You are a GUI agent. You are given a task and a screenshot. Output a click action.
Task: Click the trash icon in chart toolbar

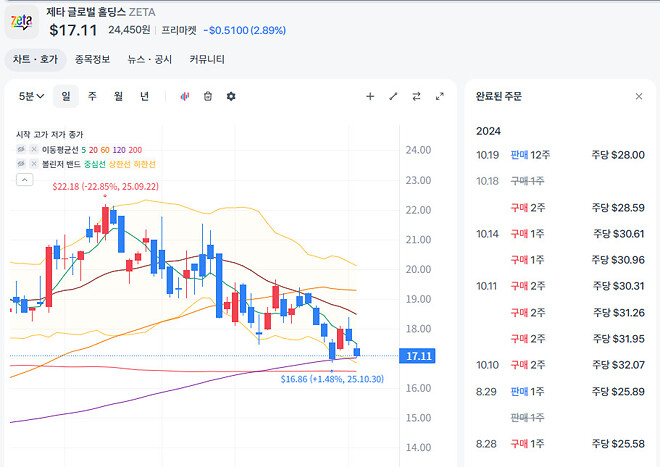[208, 96]
